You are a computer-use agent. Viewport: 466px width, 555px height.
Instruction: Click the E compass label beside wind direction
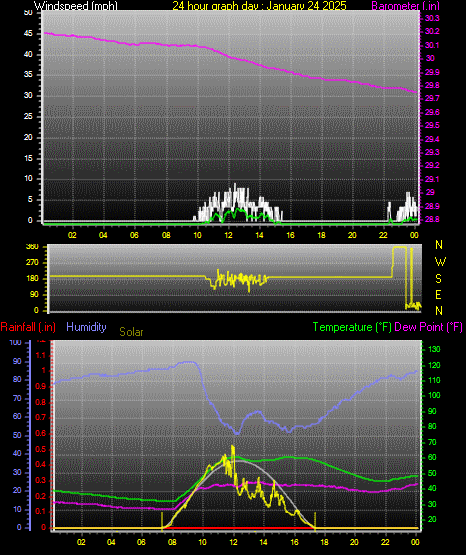[438, 295]
